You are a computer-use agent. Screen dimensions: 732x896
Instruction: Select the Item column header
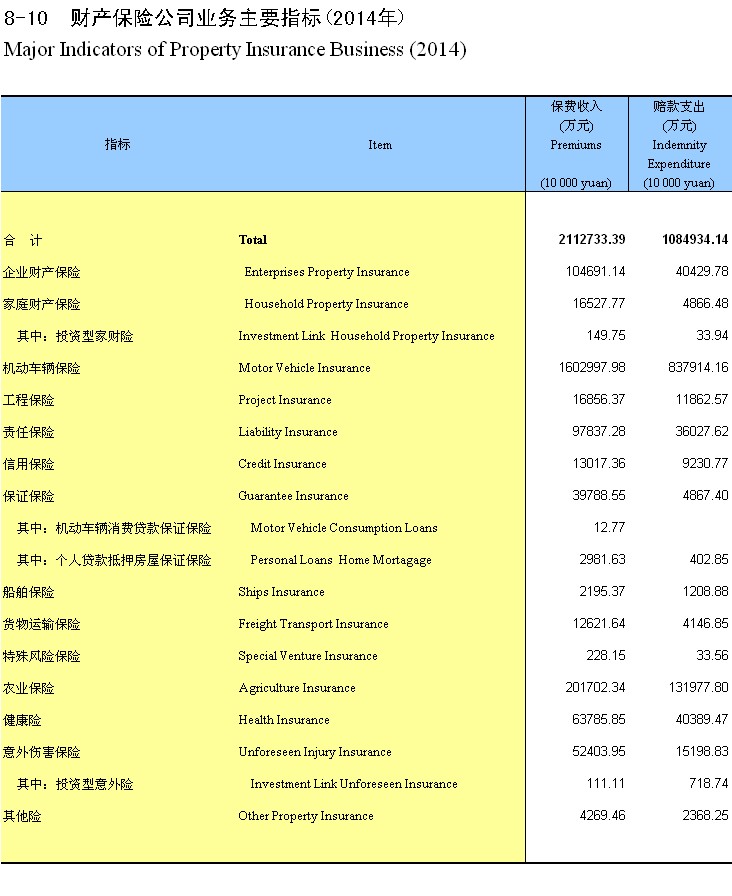pyautogui.click(x=380, y=145)
